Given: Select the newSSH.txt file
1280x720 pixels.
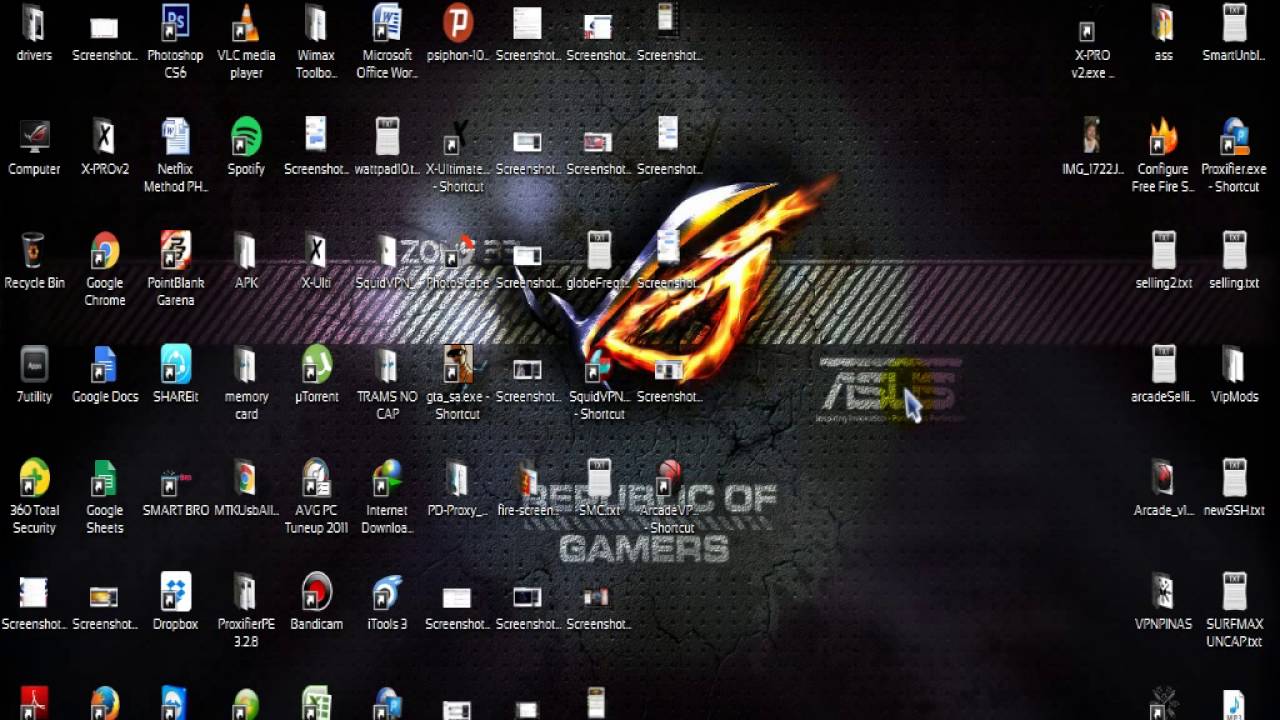Looking at the screenshot, I should tap(1234, 478).
